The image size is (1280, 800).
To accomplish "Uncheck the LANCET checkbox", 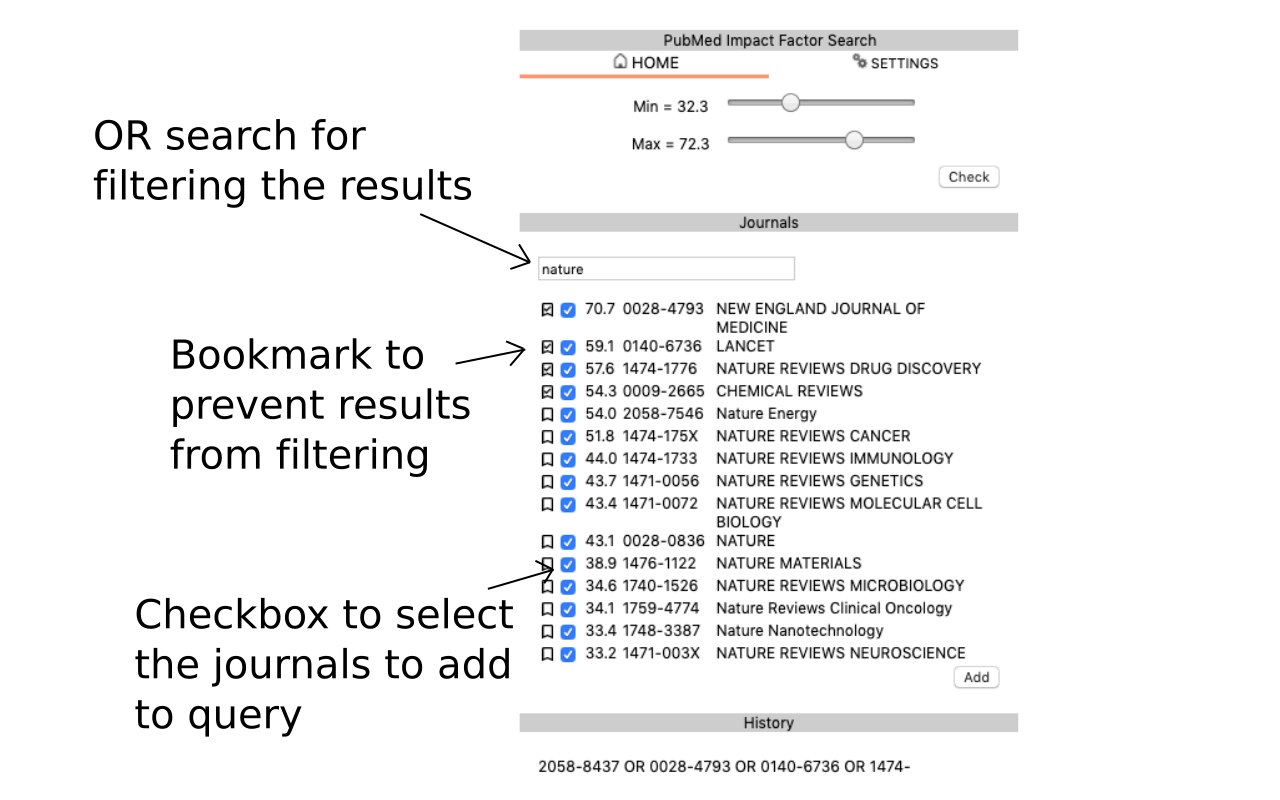I will click(568, 347).
